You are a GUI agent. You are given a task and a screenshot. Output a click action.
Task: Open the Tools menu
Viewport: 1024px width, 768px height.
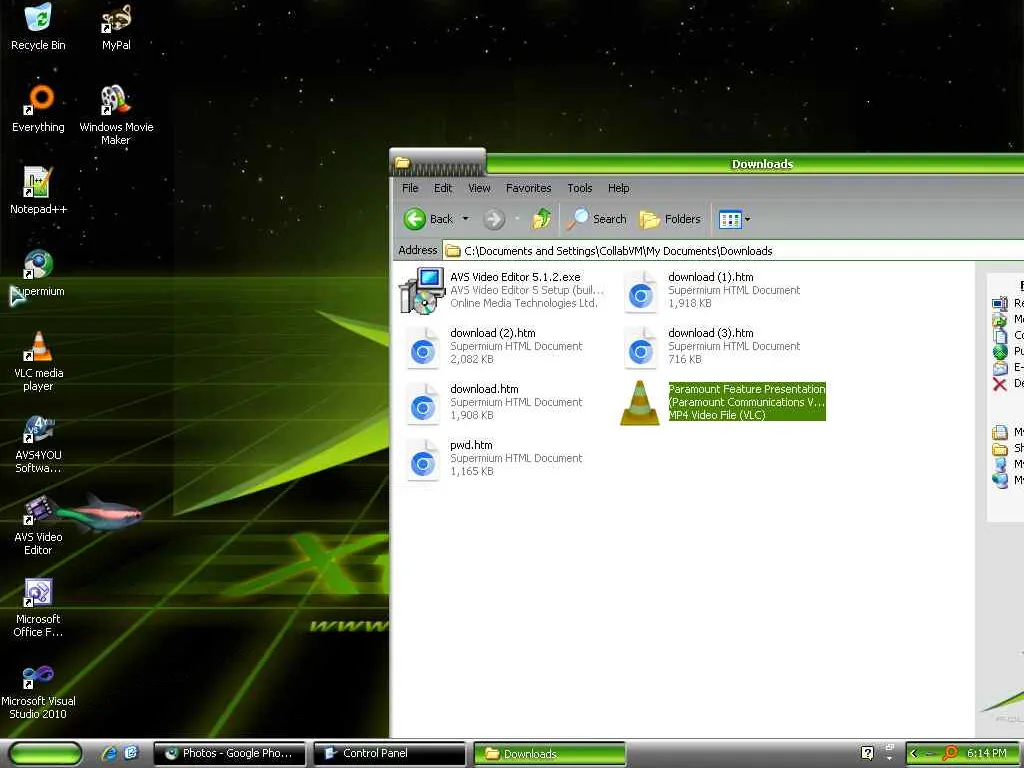point(579,188)
